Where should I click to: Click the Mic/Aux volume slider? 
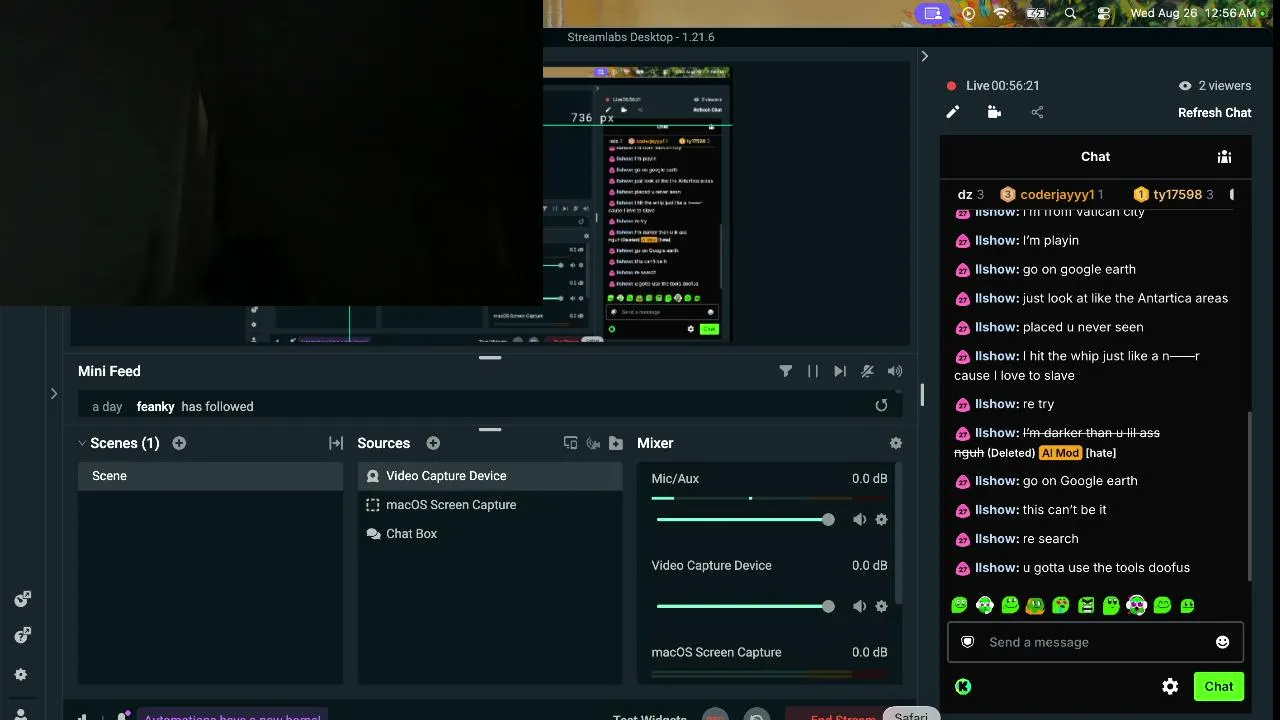(742, 519)
